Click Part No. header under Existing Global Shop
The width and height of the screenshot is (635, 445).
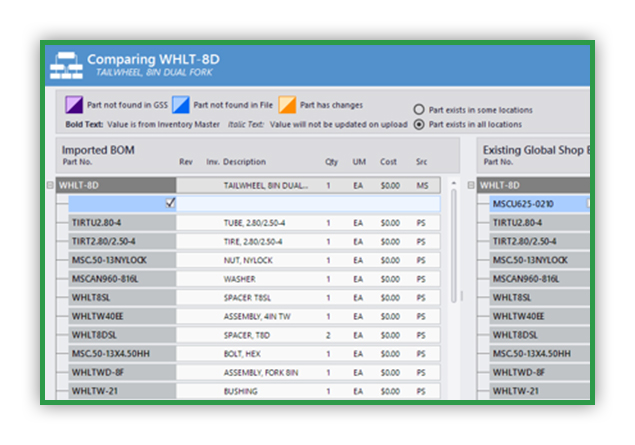[498, 162]
